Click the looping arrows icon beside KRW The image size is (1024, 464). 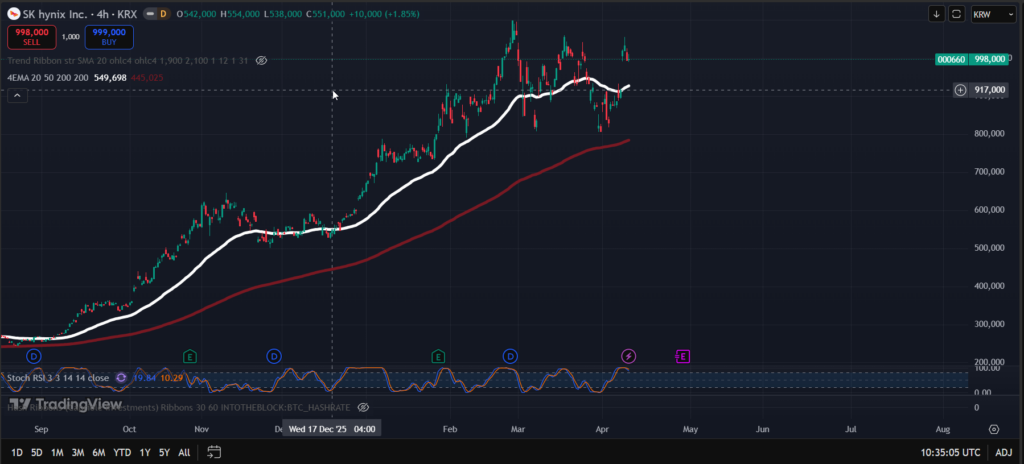click(956, 14)
